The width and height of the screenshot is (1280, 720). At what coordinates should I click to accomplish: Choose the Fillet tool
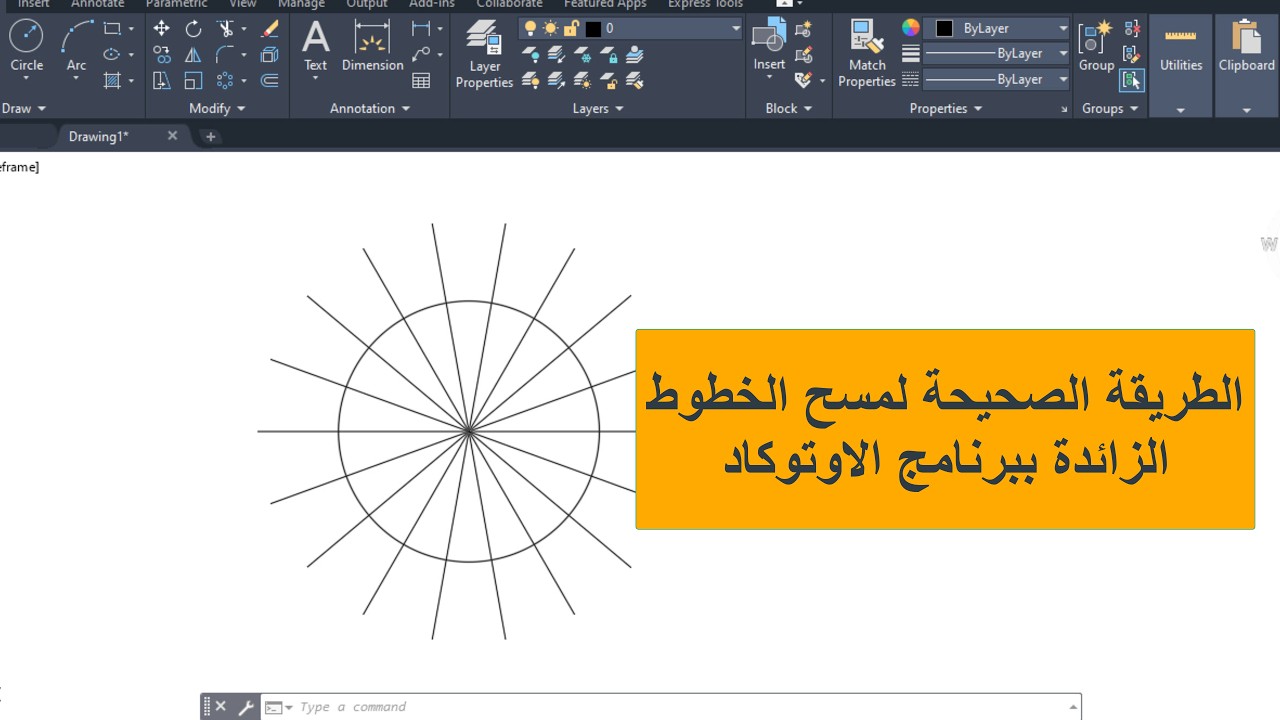point(226,55)
